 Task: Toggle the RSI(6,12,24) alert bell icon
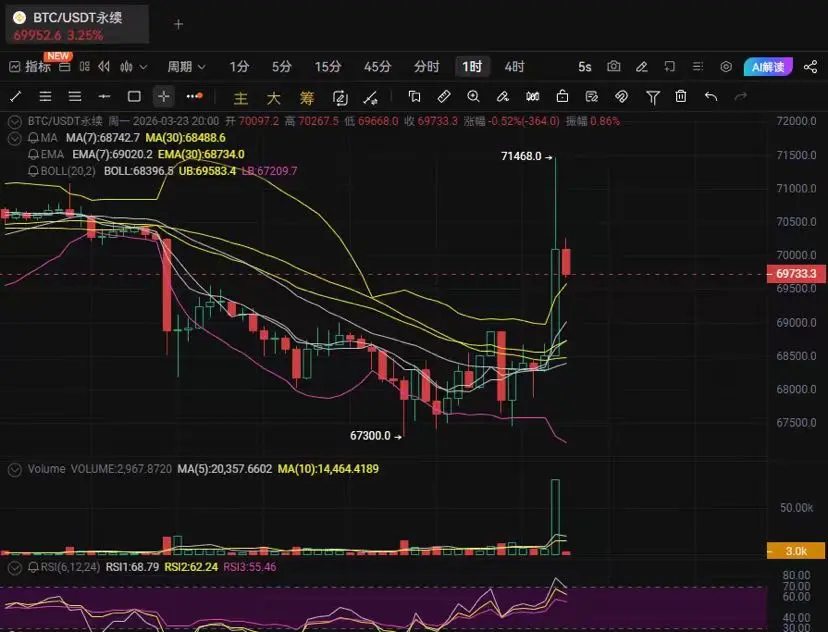[33, 568]
